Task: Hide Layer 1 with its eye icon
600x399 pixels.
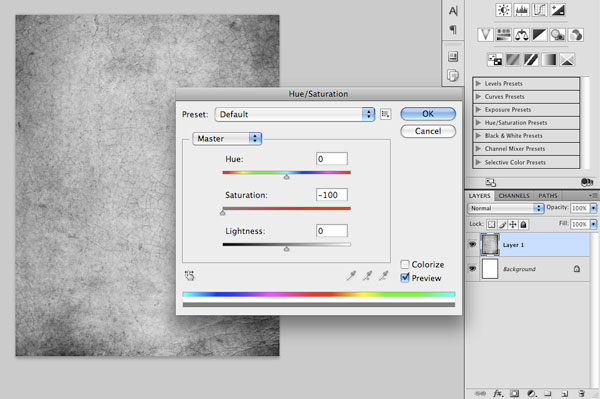Action: tap(473, 244)
